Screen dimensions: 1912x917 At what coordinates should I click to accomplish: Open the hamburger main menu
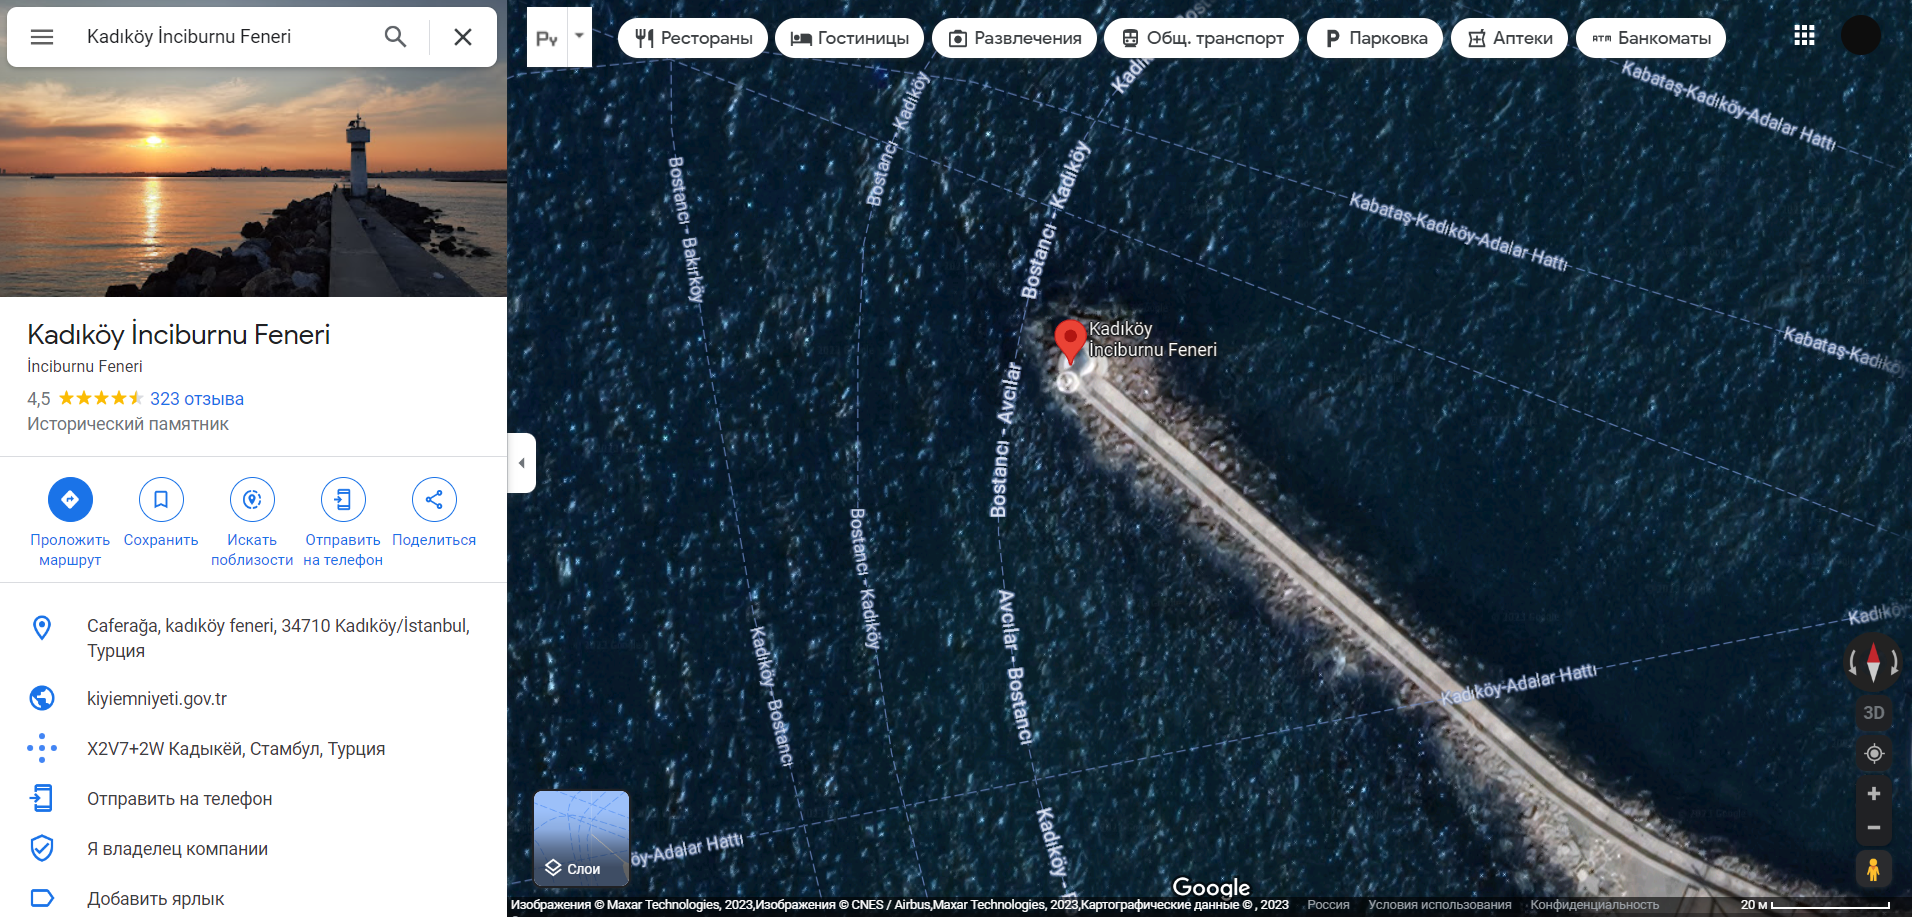pos(42,37)
